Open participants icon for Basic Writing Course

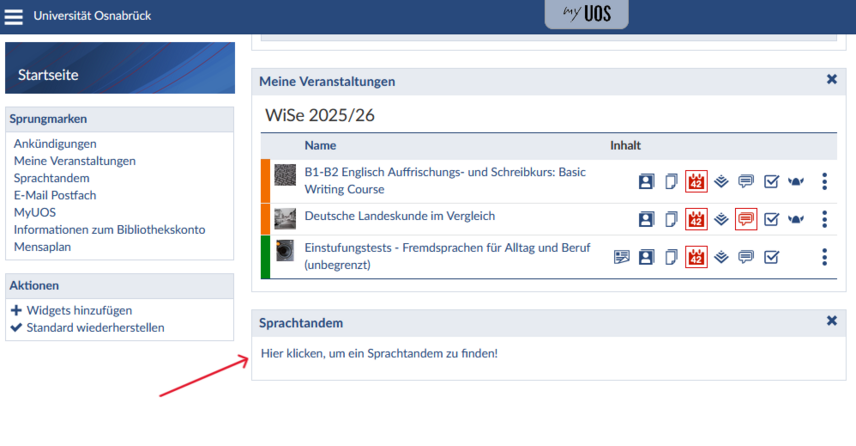pyautogui.click(x=646, y=182)
